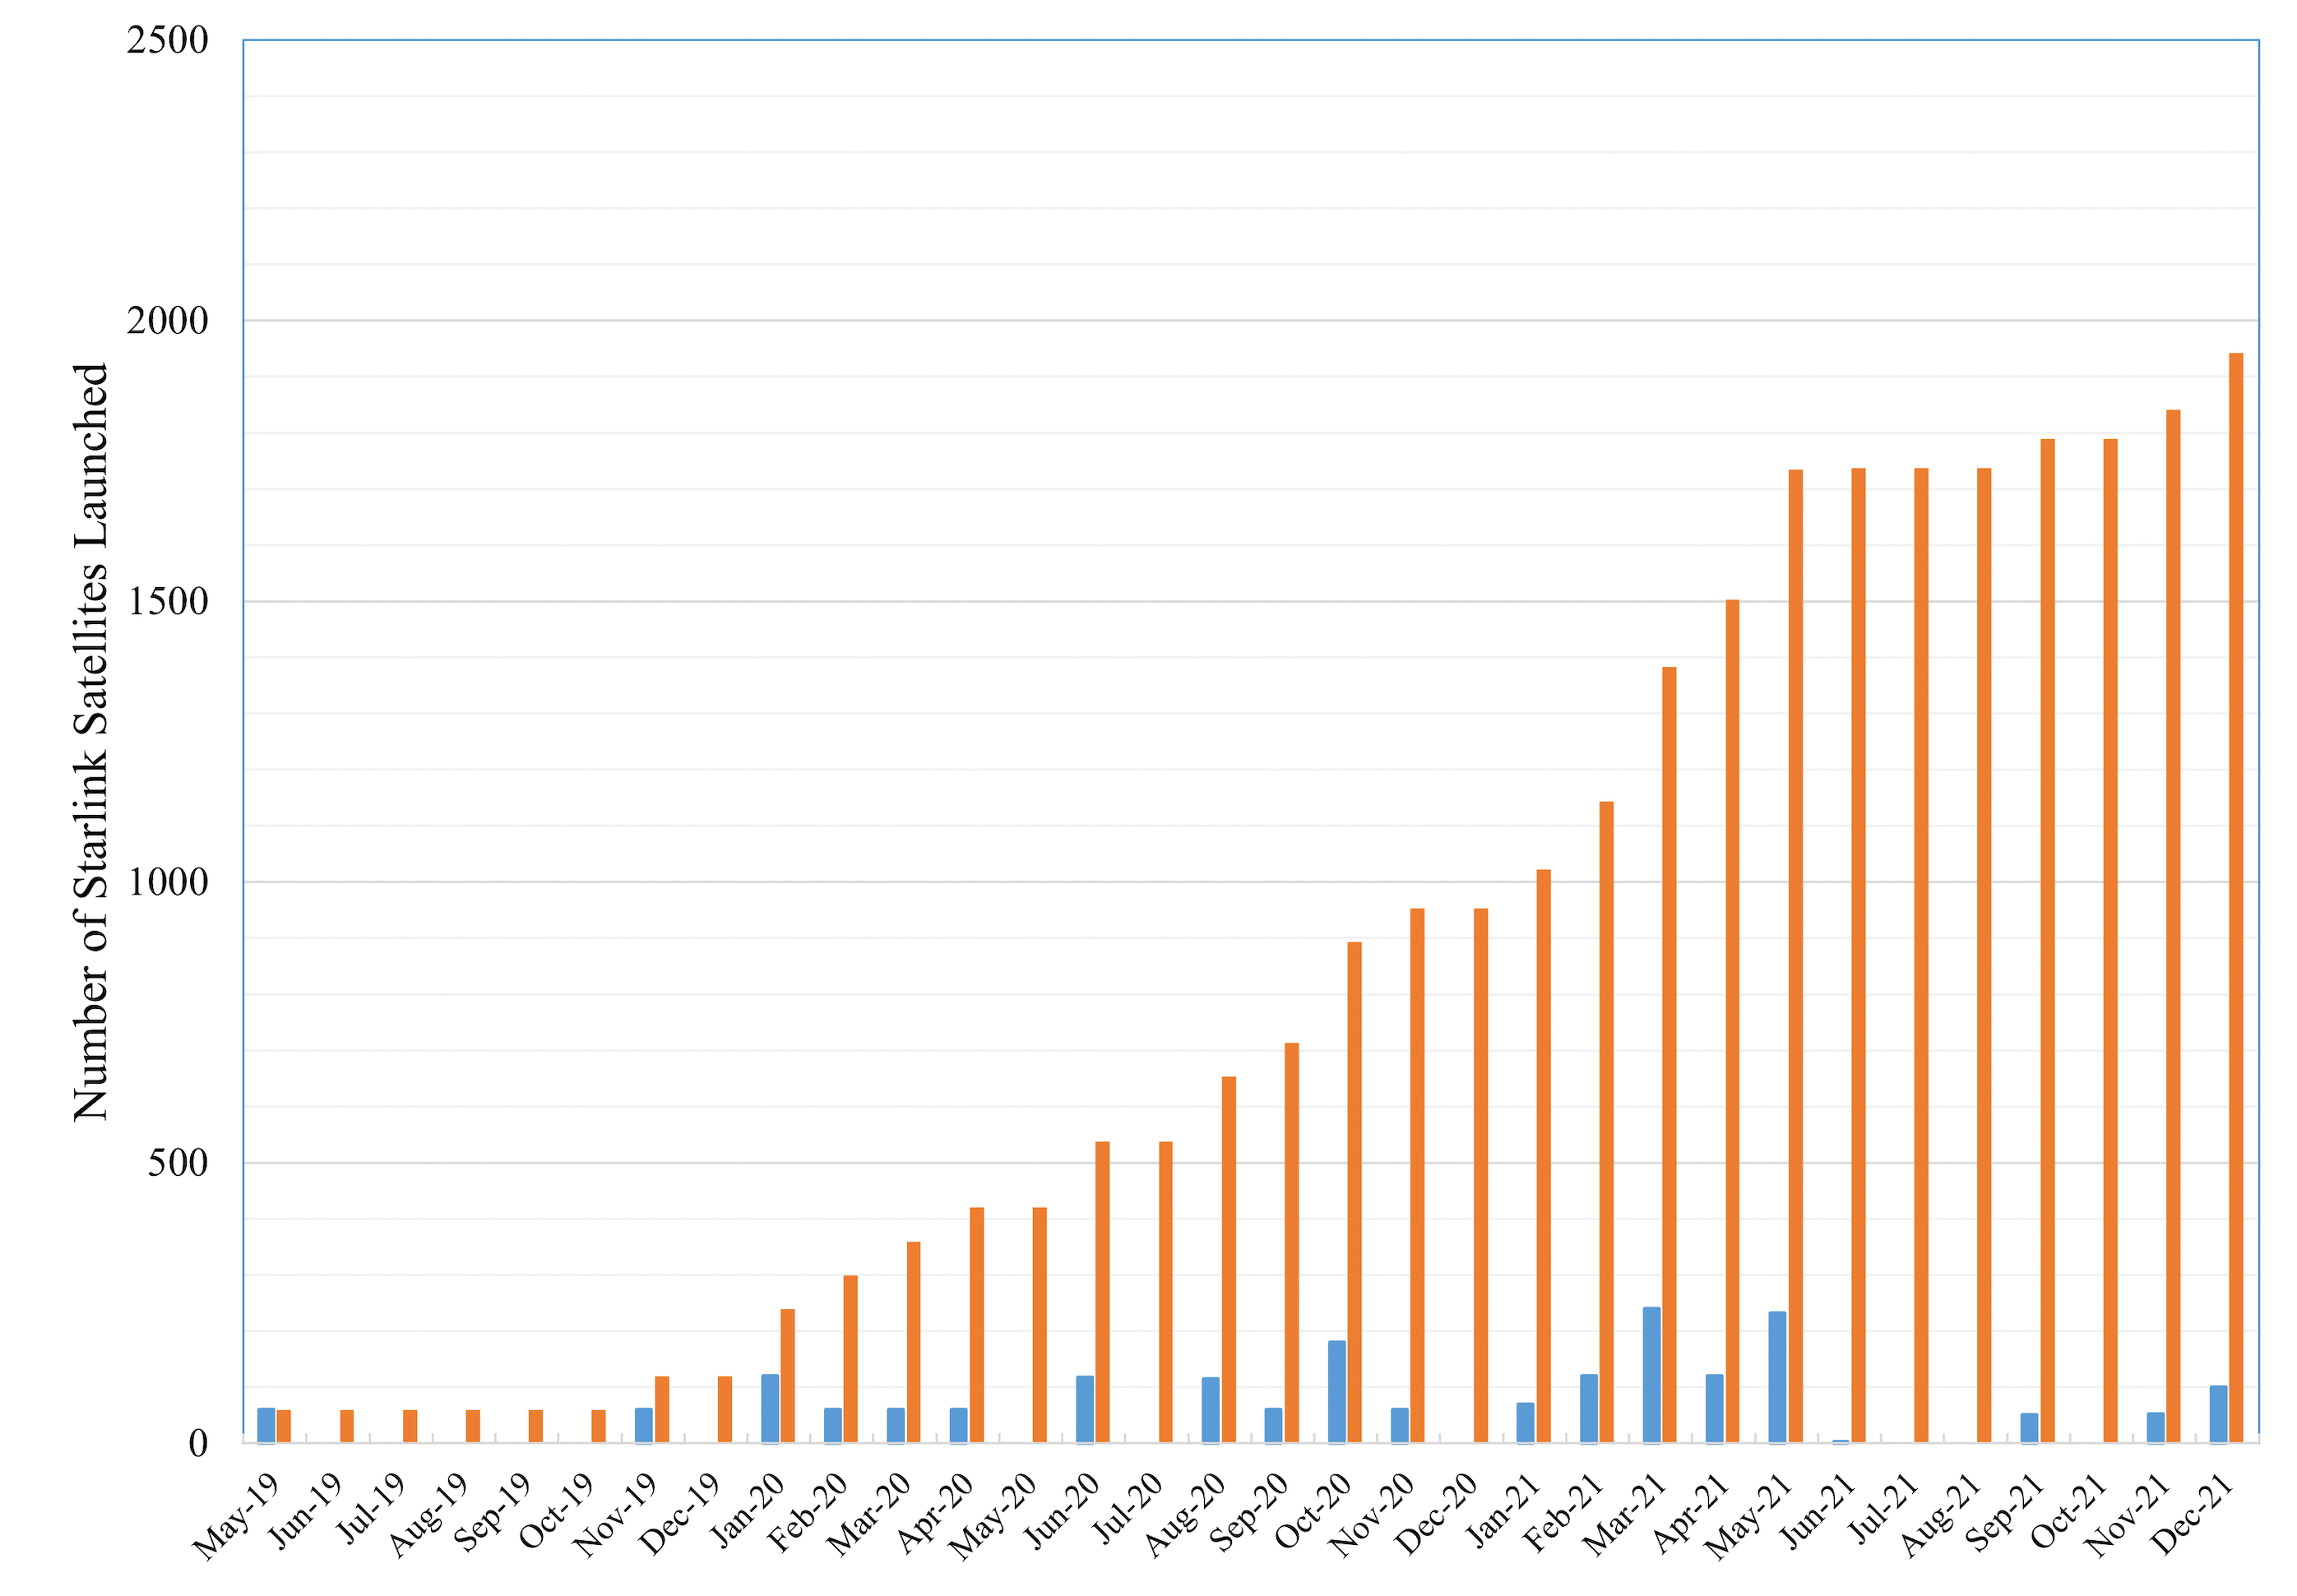Select the blue monthly bar for Mar-21
This screenshot has width=2297, height=1596.
point(1651,1375)
